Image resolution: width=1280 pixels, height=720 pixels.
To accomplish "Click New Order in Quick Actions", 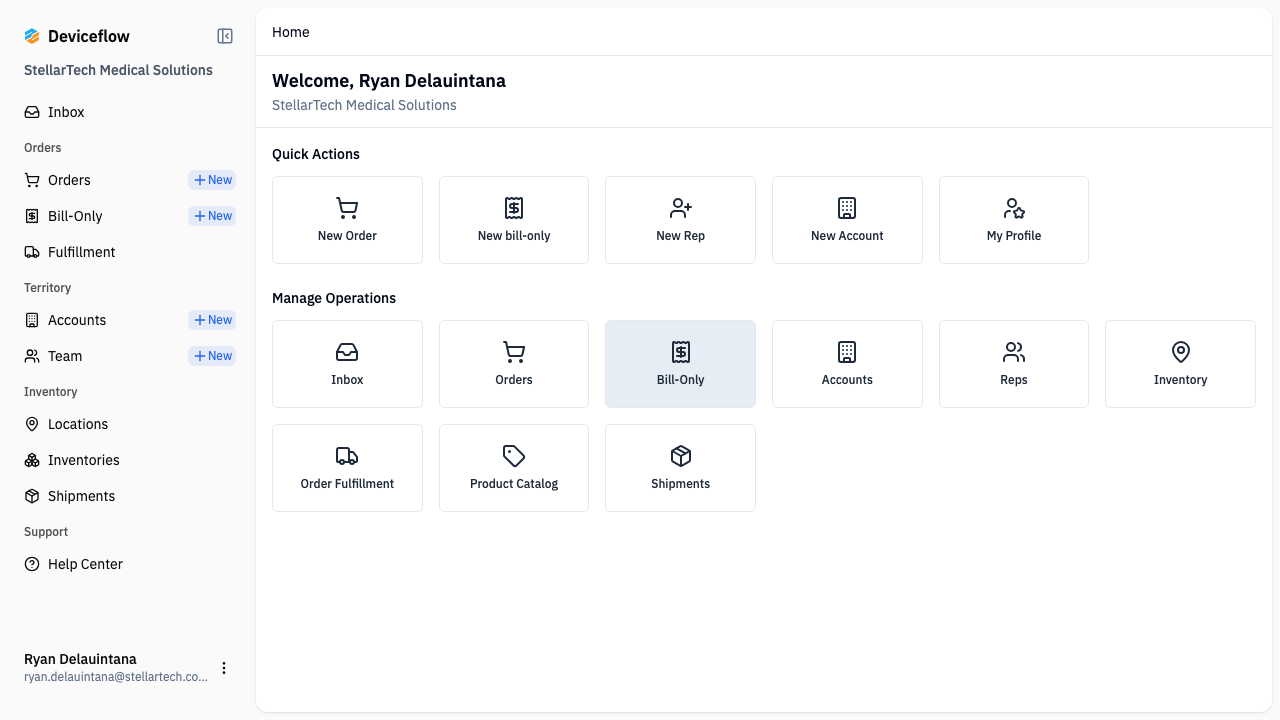I will coord(347,219).
